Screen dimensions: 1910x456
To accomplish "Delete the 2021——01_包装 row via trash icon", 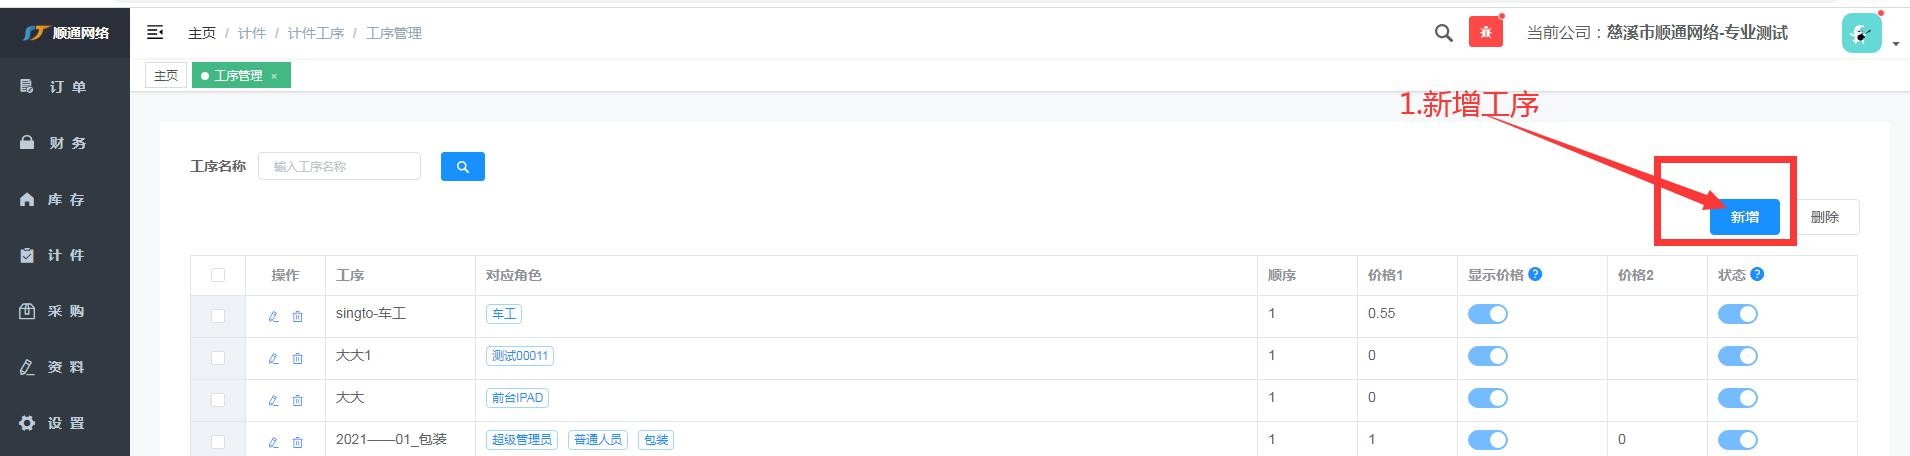I will [x=297, y=442].
